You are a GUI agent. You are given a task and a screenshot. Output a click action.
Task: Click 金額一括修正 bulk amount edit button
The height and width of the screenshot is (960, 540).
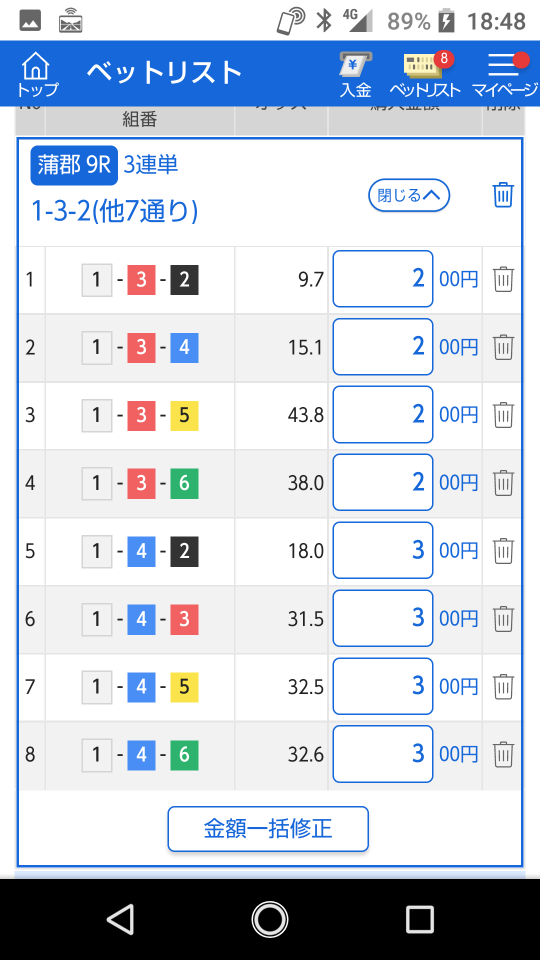tap(268, 829)
